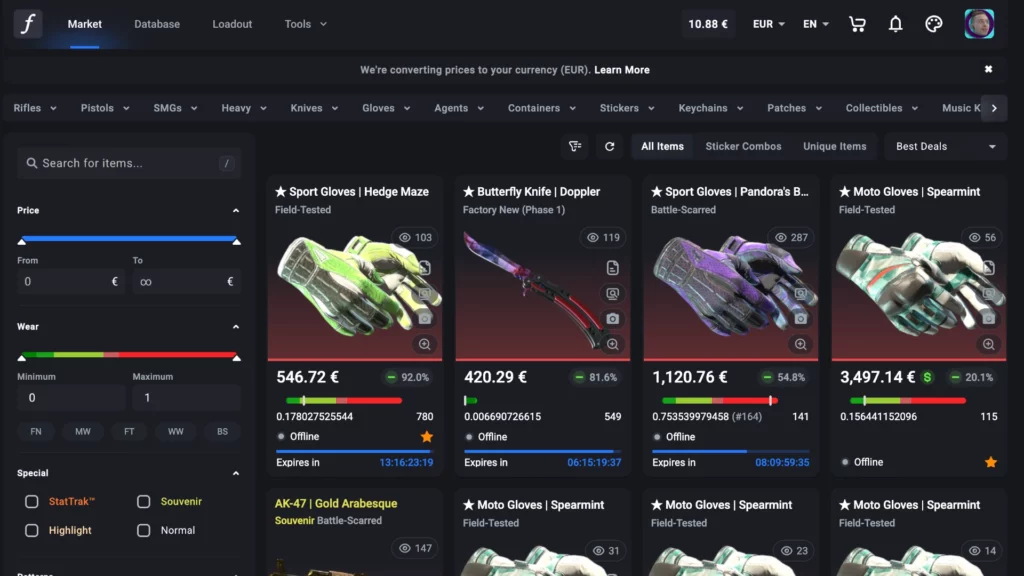
Task: Open the Tools dropdown menu
Action: (x=306, y=24)
